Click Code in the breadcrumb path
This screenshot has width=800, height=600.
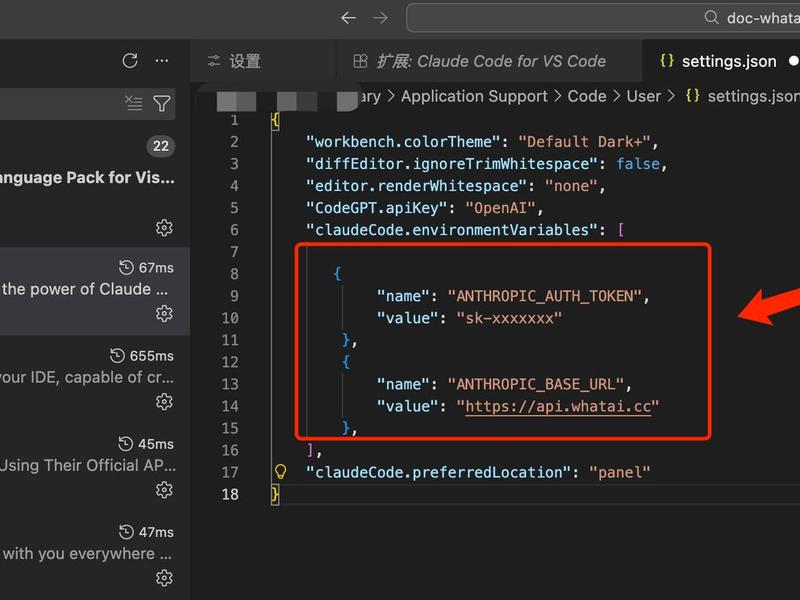click(x=587, y=96)
